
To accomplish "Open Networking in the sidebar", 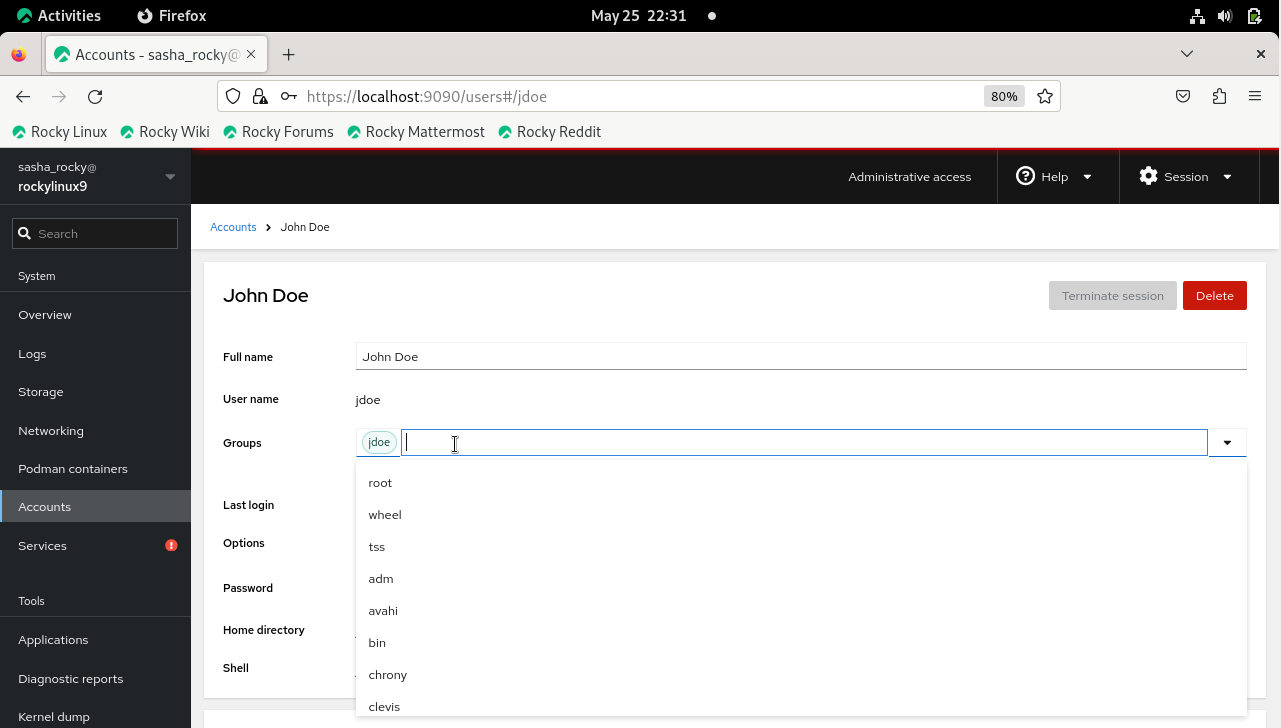I will [51, 431].
